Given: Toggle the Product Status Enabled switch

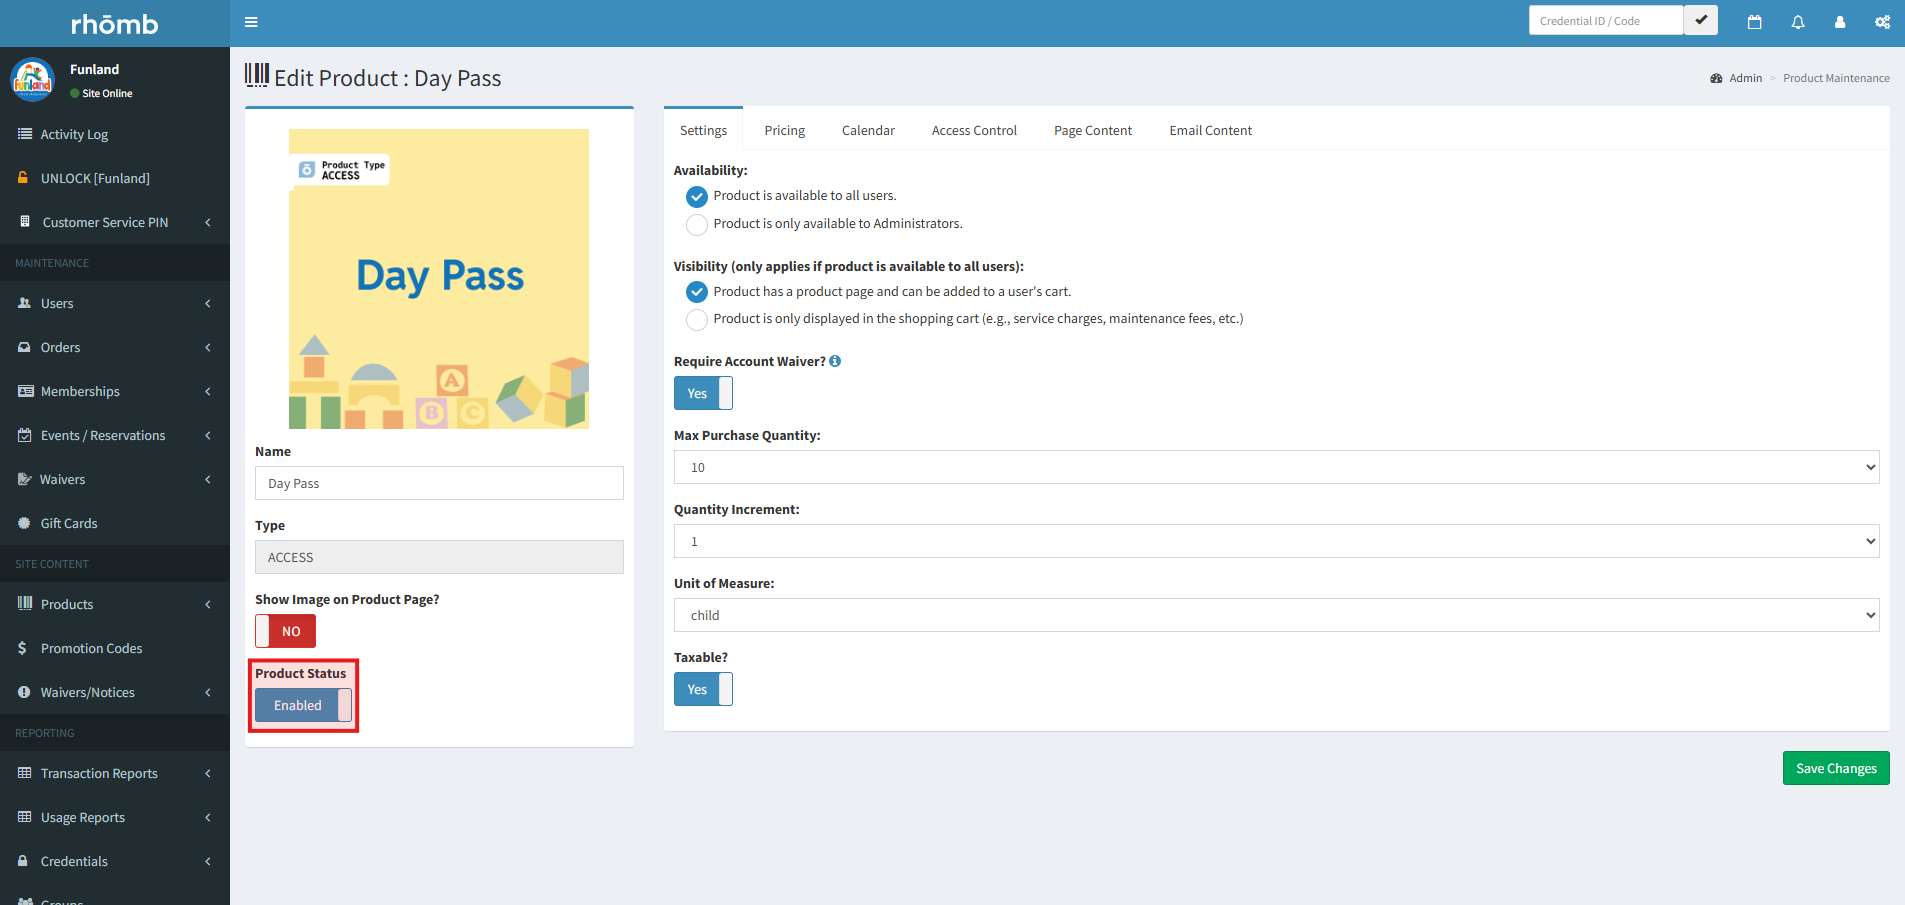Looking at the screenshot, I should [x=303, y=705].
